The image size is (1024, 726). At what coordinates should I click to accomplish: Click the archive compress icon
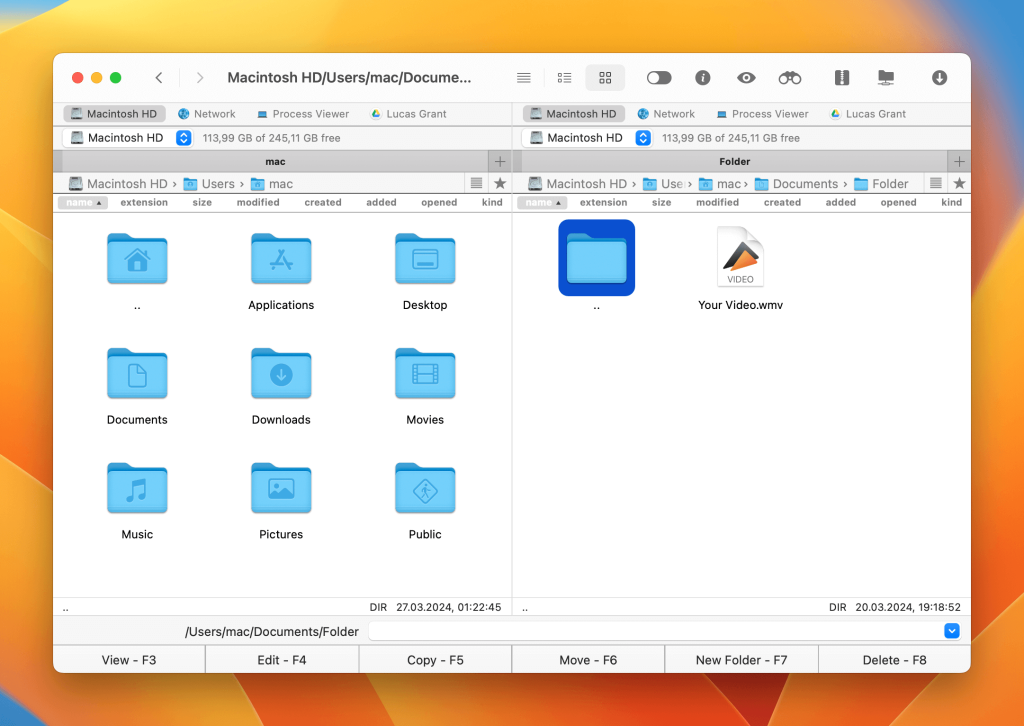tap(841, 78)
